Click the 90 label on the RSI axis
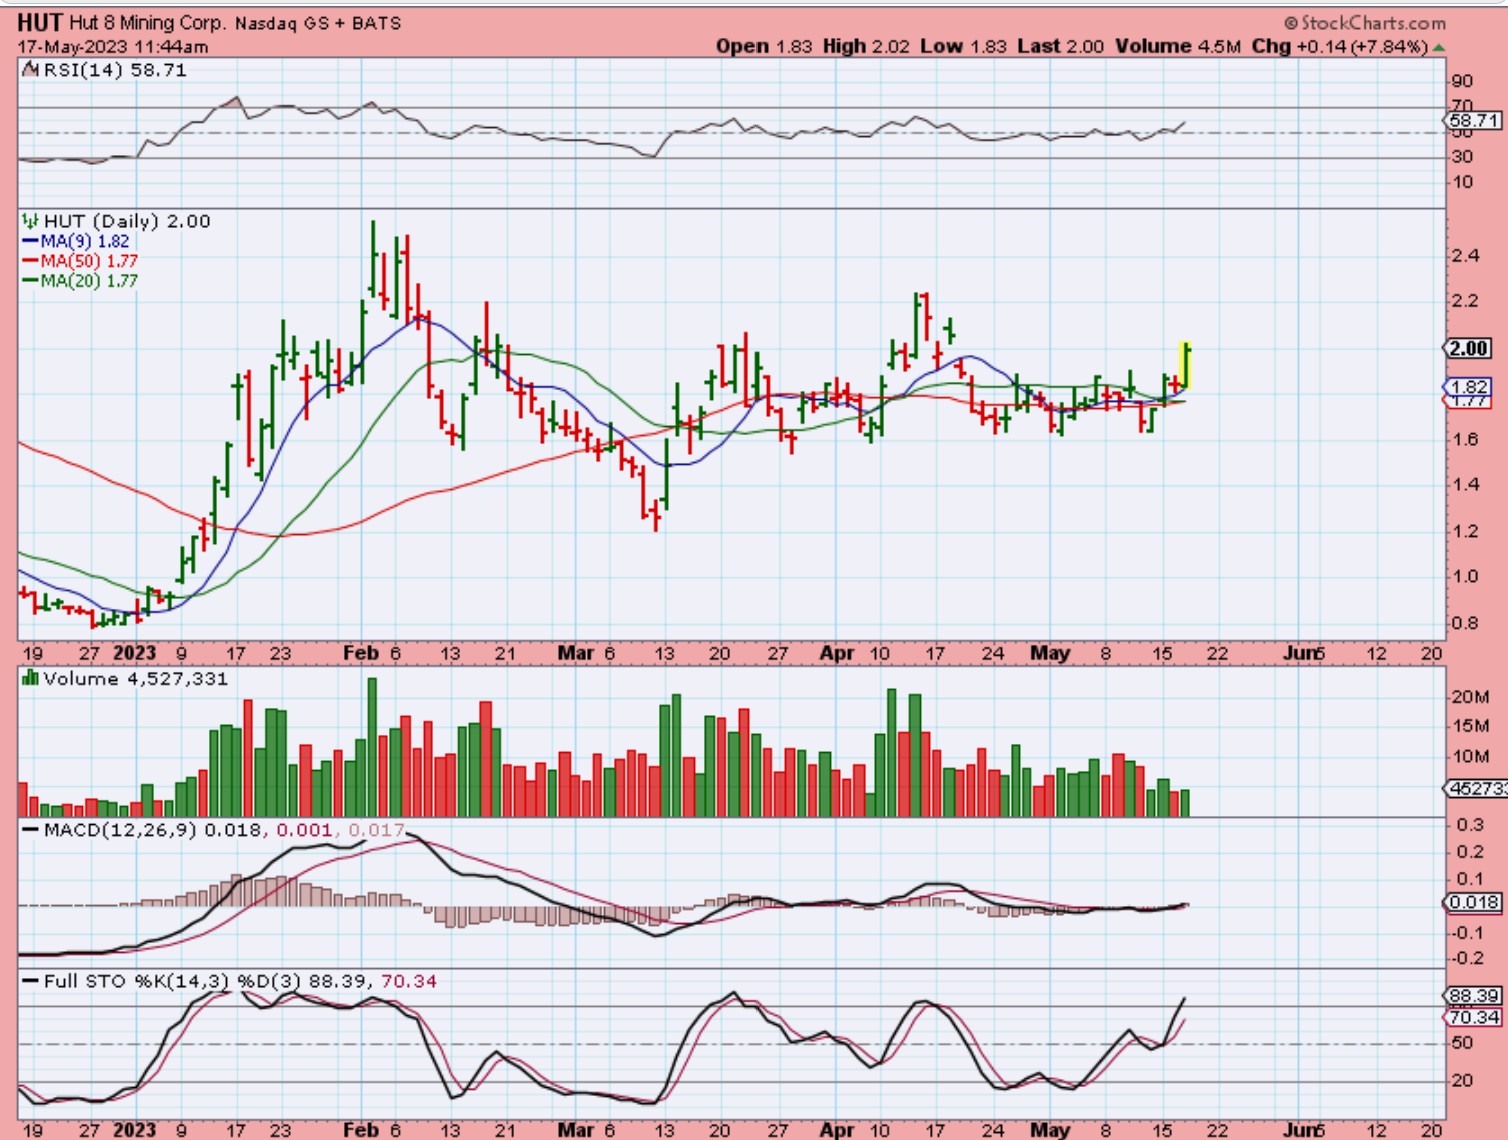The height and width of the screenshot is (1140, 1508). coord(1462,82)
